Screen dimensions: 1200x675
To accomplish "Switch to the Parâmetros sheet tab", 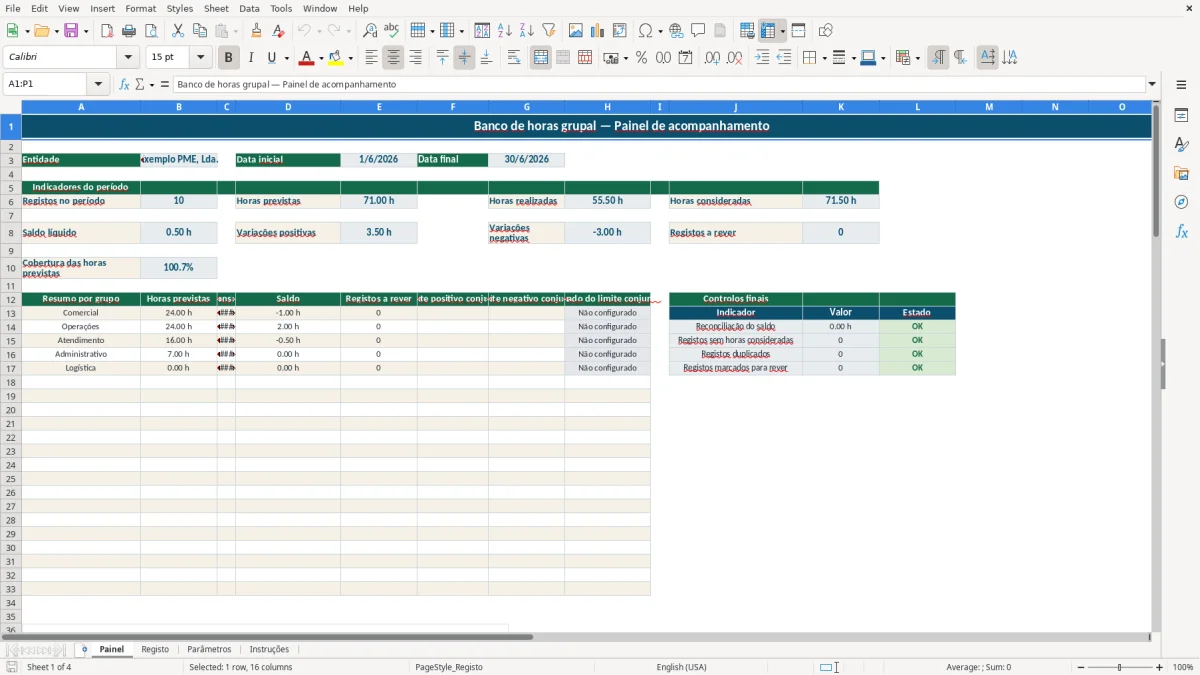I will 209,649.
